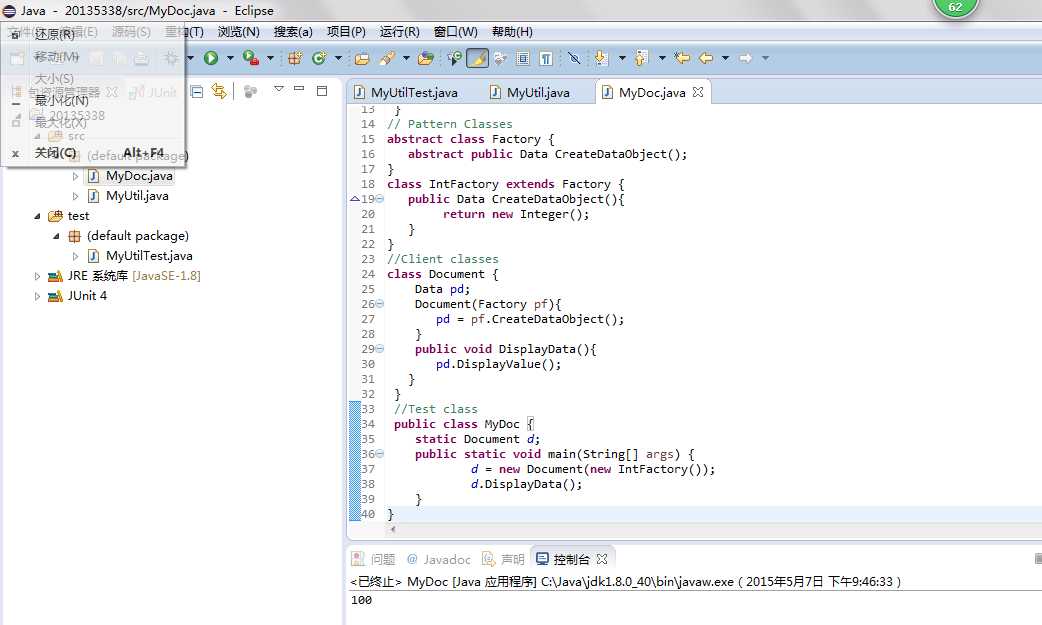The image size is (1042, 625).
Task: Open the 项目(P) menu
Action: click(x=346, y=32)
